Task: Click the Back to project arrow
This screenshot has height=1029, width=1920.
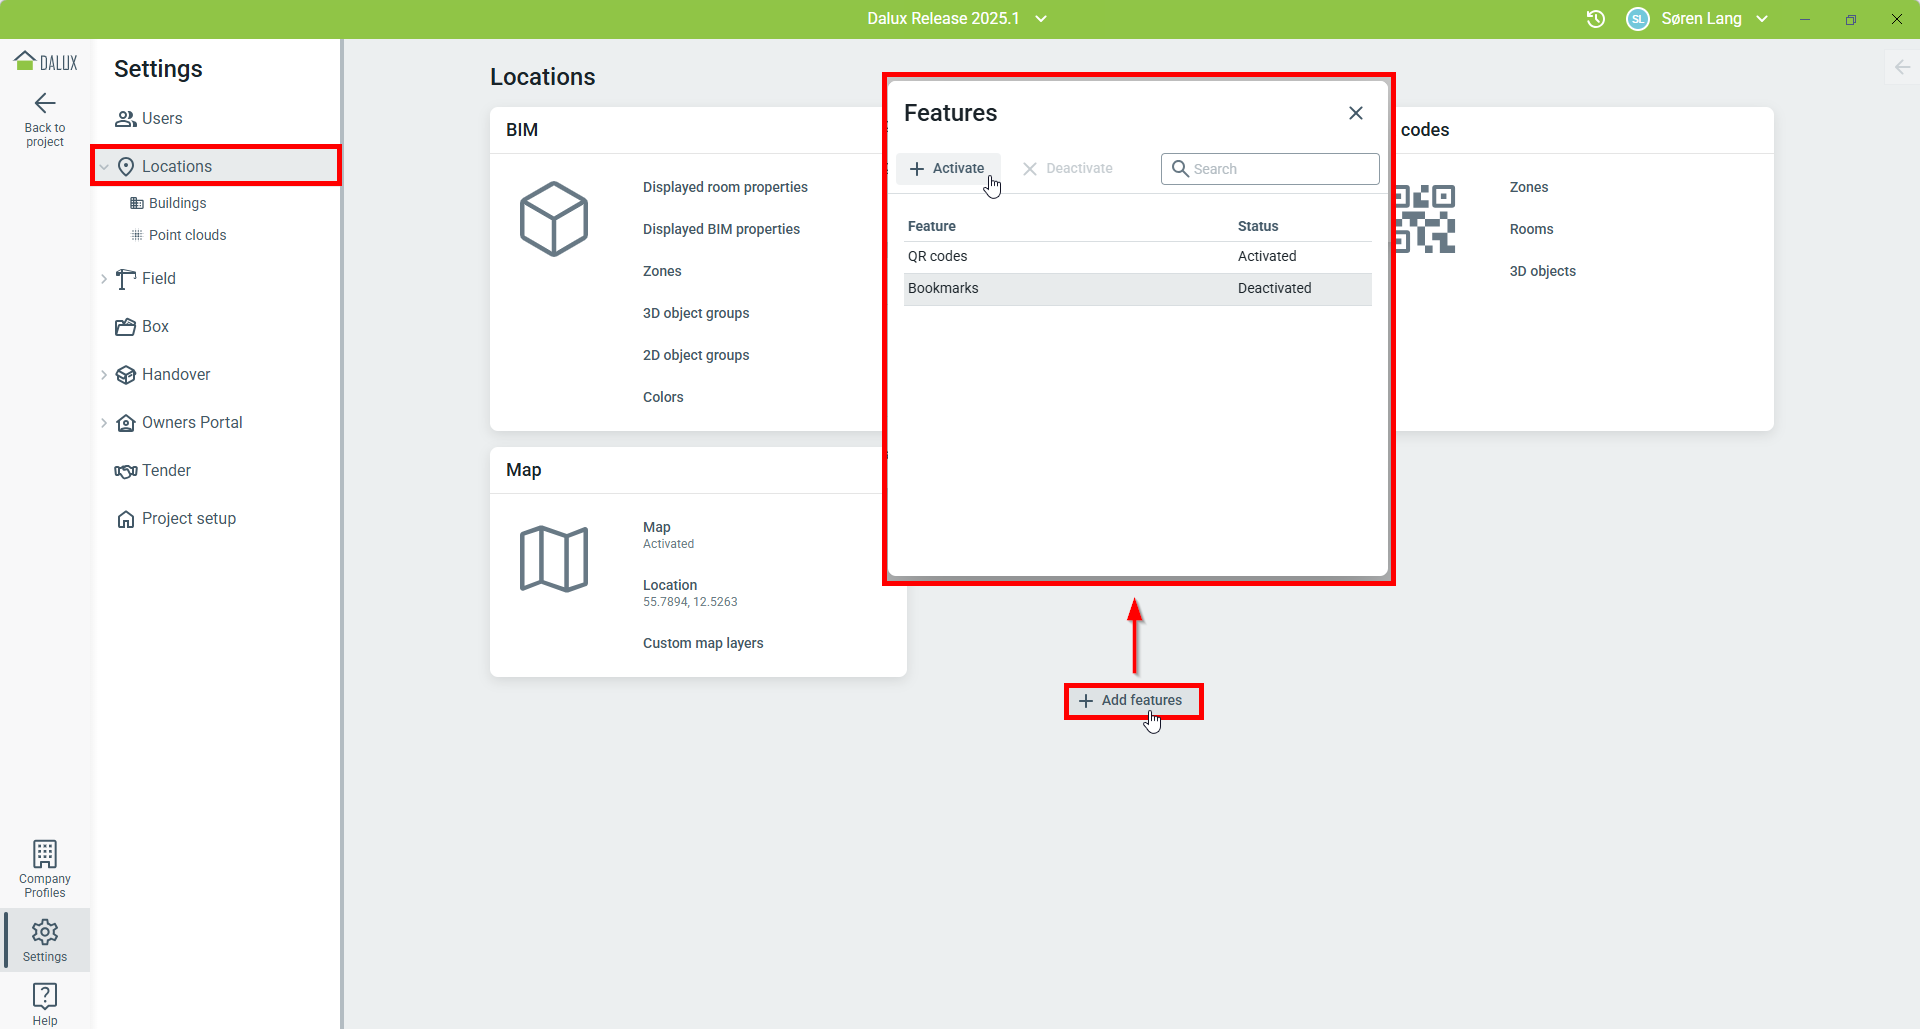Action: 45,104
